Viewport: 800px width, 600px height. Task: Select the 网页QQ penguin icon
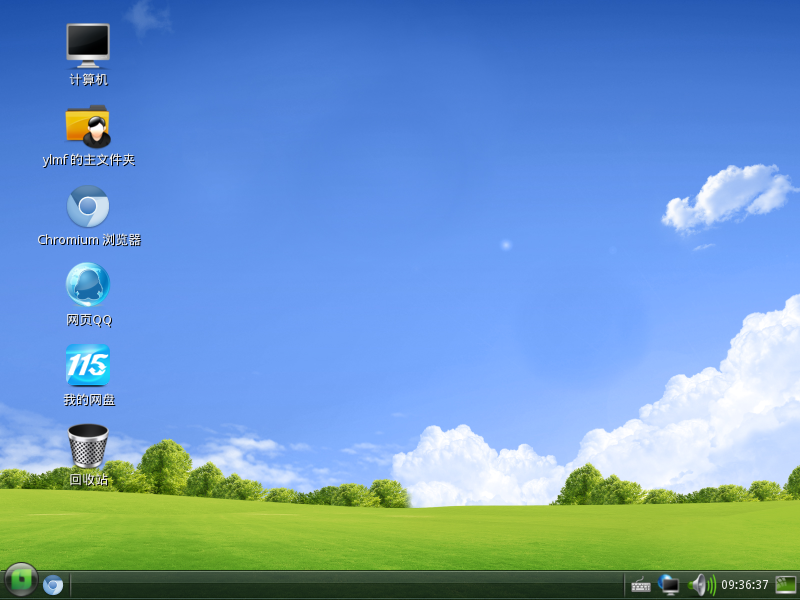[x=88, y=285]
